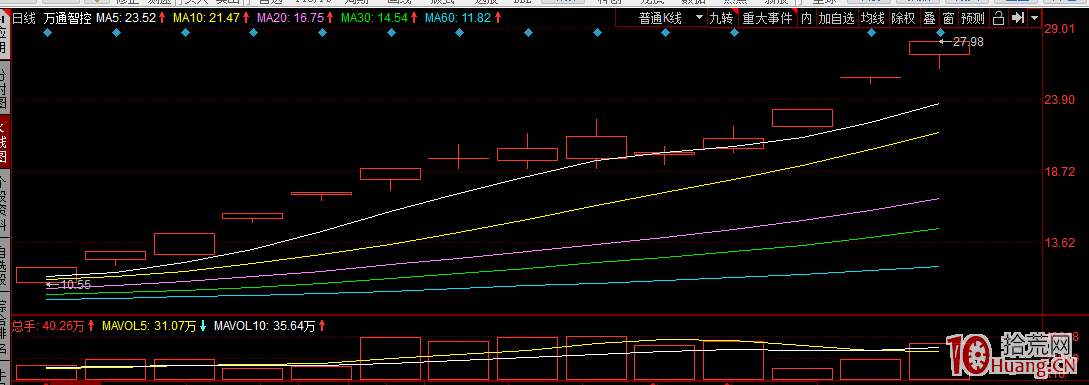Click the 叠 overlay button

click(x=929, y=18)
